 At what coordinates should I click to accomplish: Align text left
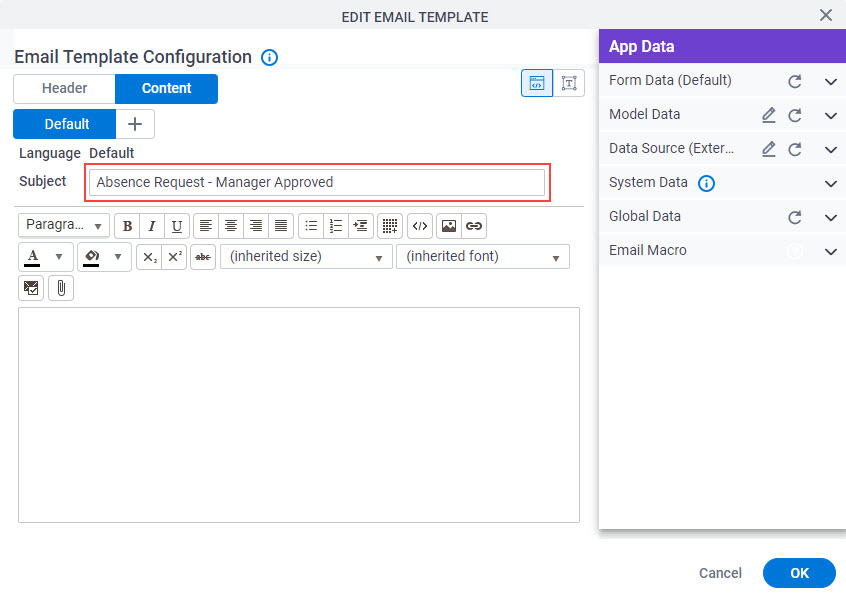[206, 226]
